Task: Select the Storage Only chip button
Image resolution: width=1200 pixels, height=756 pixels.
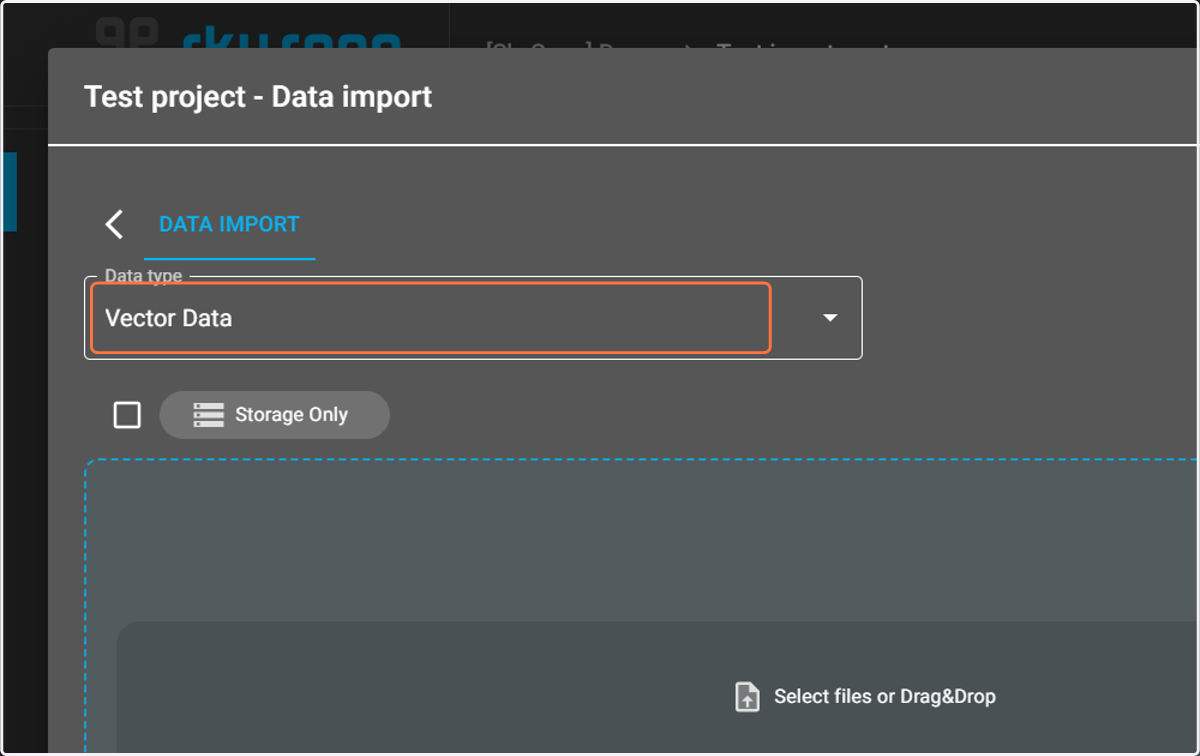Action: pyautogui.click(x=274, y=415)
